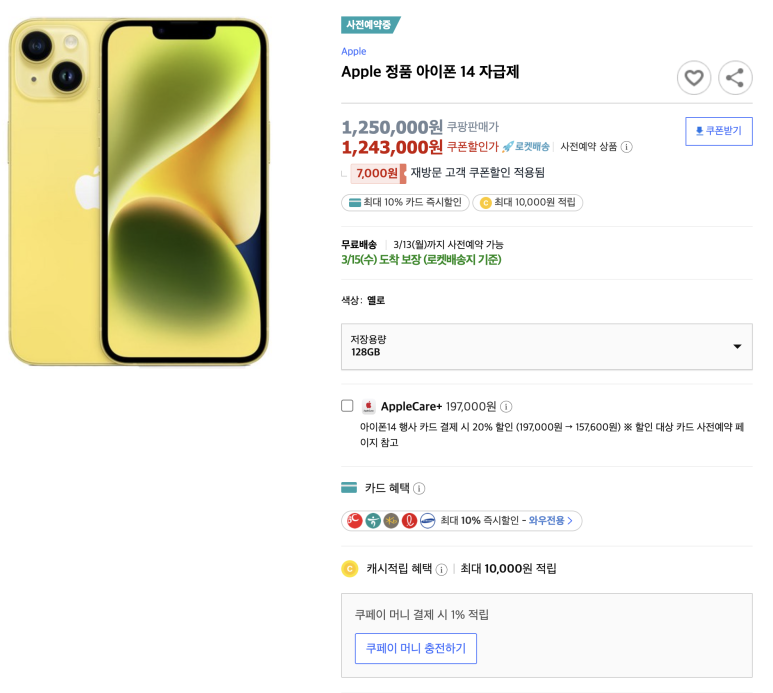Click info icon next to 캐시적립 혜택
This screenshot has height=693, width=773.
(442, 569)
